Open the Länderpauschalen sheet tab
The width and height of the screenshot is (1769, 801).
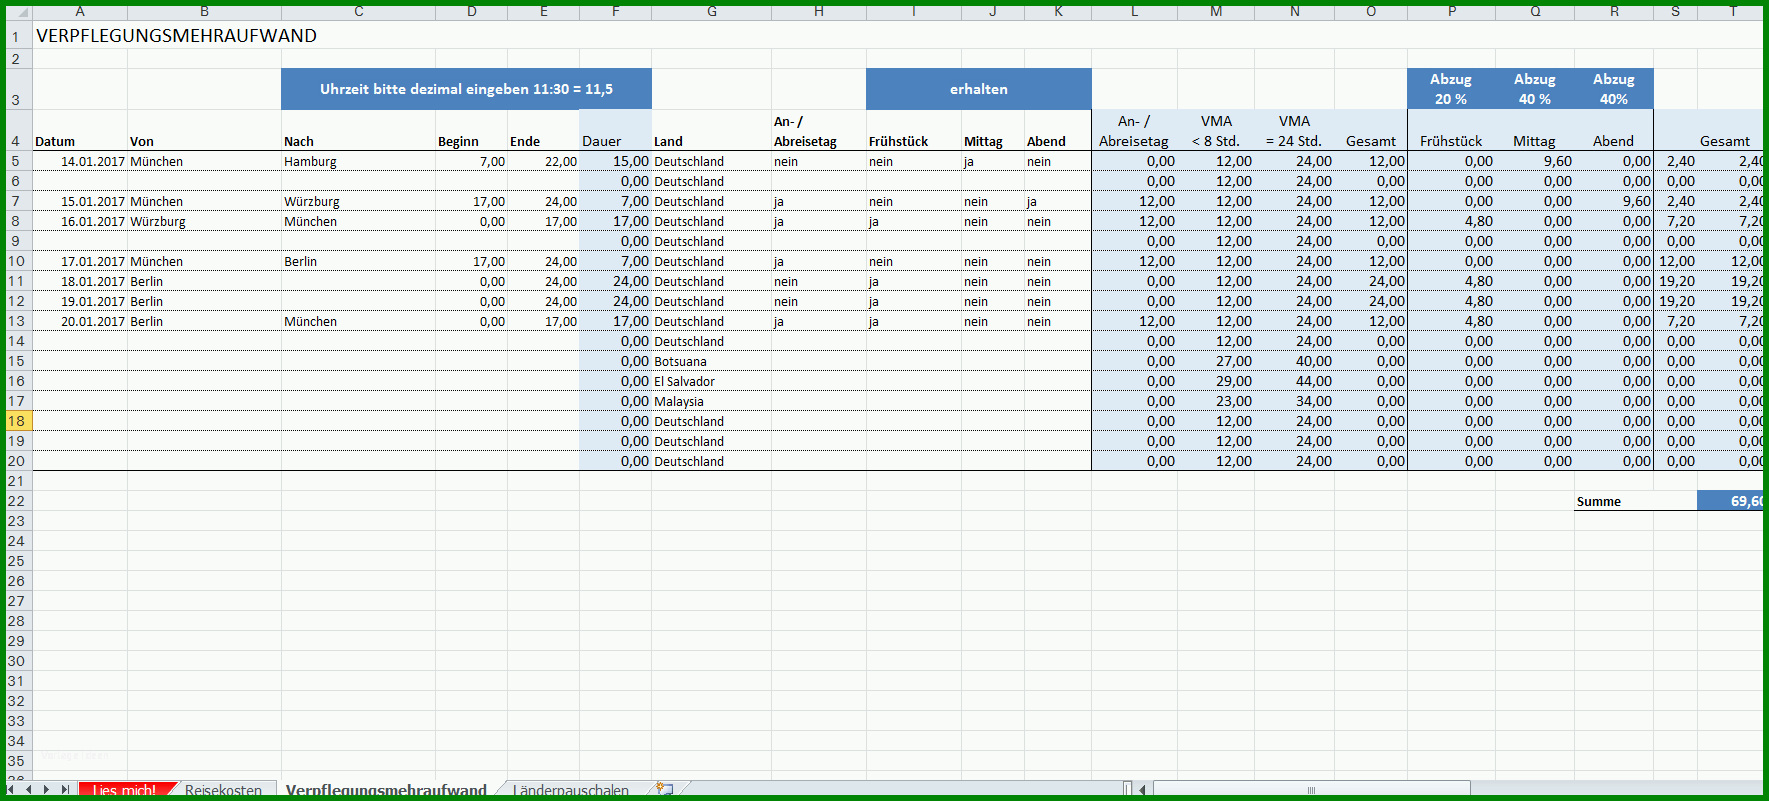[x=571, y=789]
